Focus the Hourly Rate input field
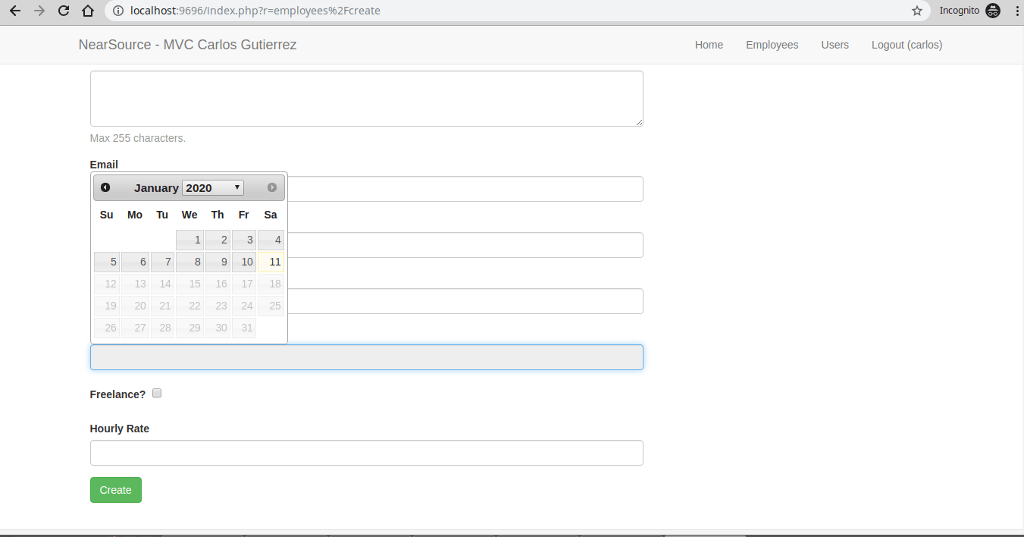The width and height of the screenshot is (1024, 537). pos(366,453)
